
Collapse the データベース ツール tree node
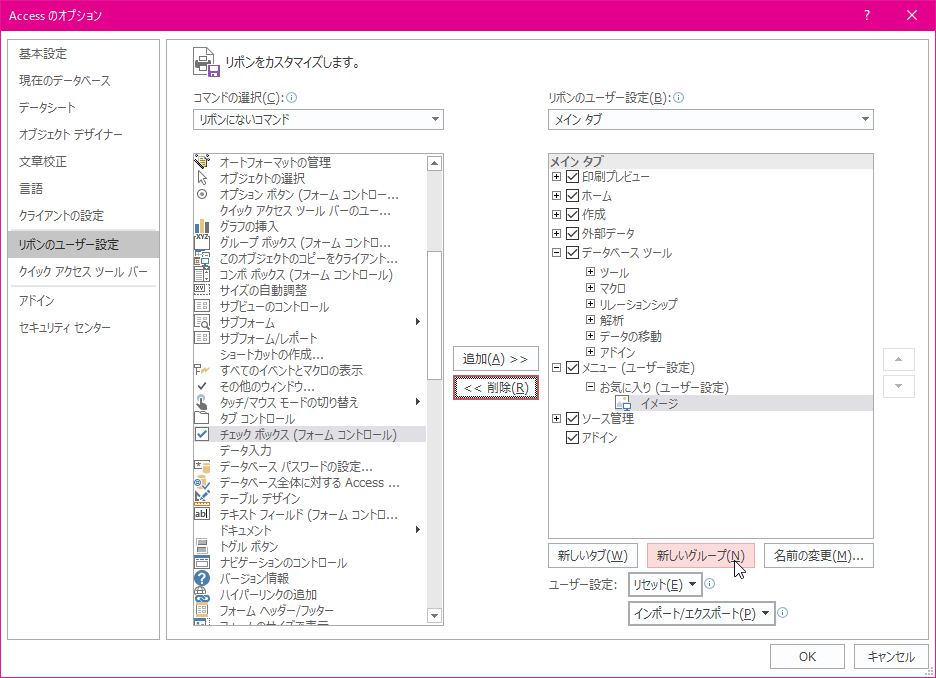coord(556,252)
